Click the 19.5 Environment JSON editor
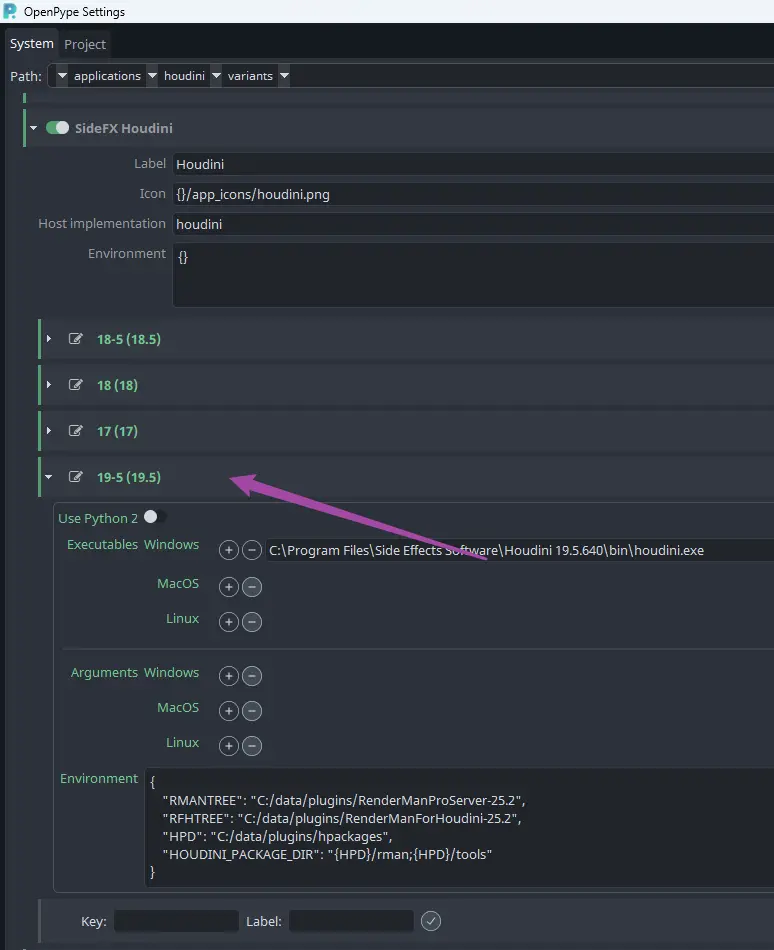 pos(459,828)
